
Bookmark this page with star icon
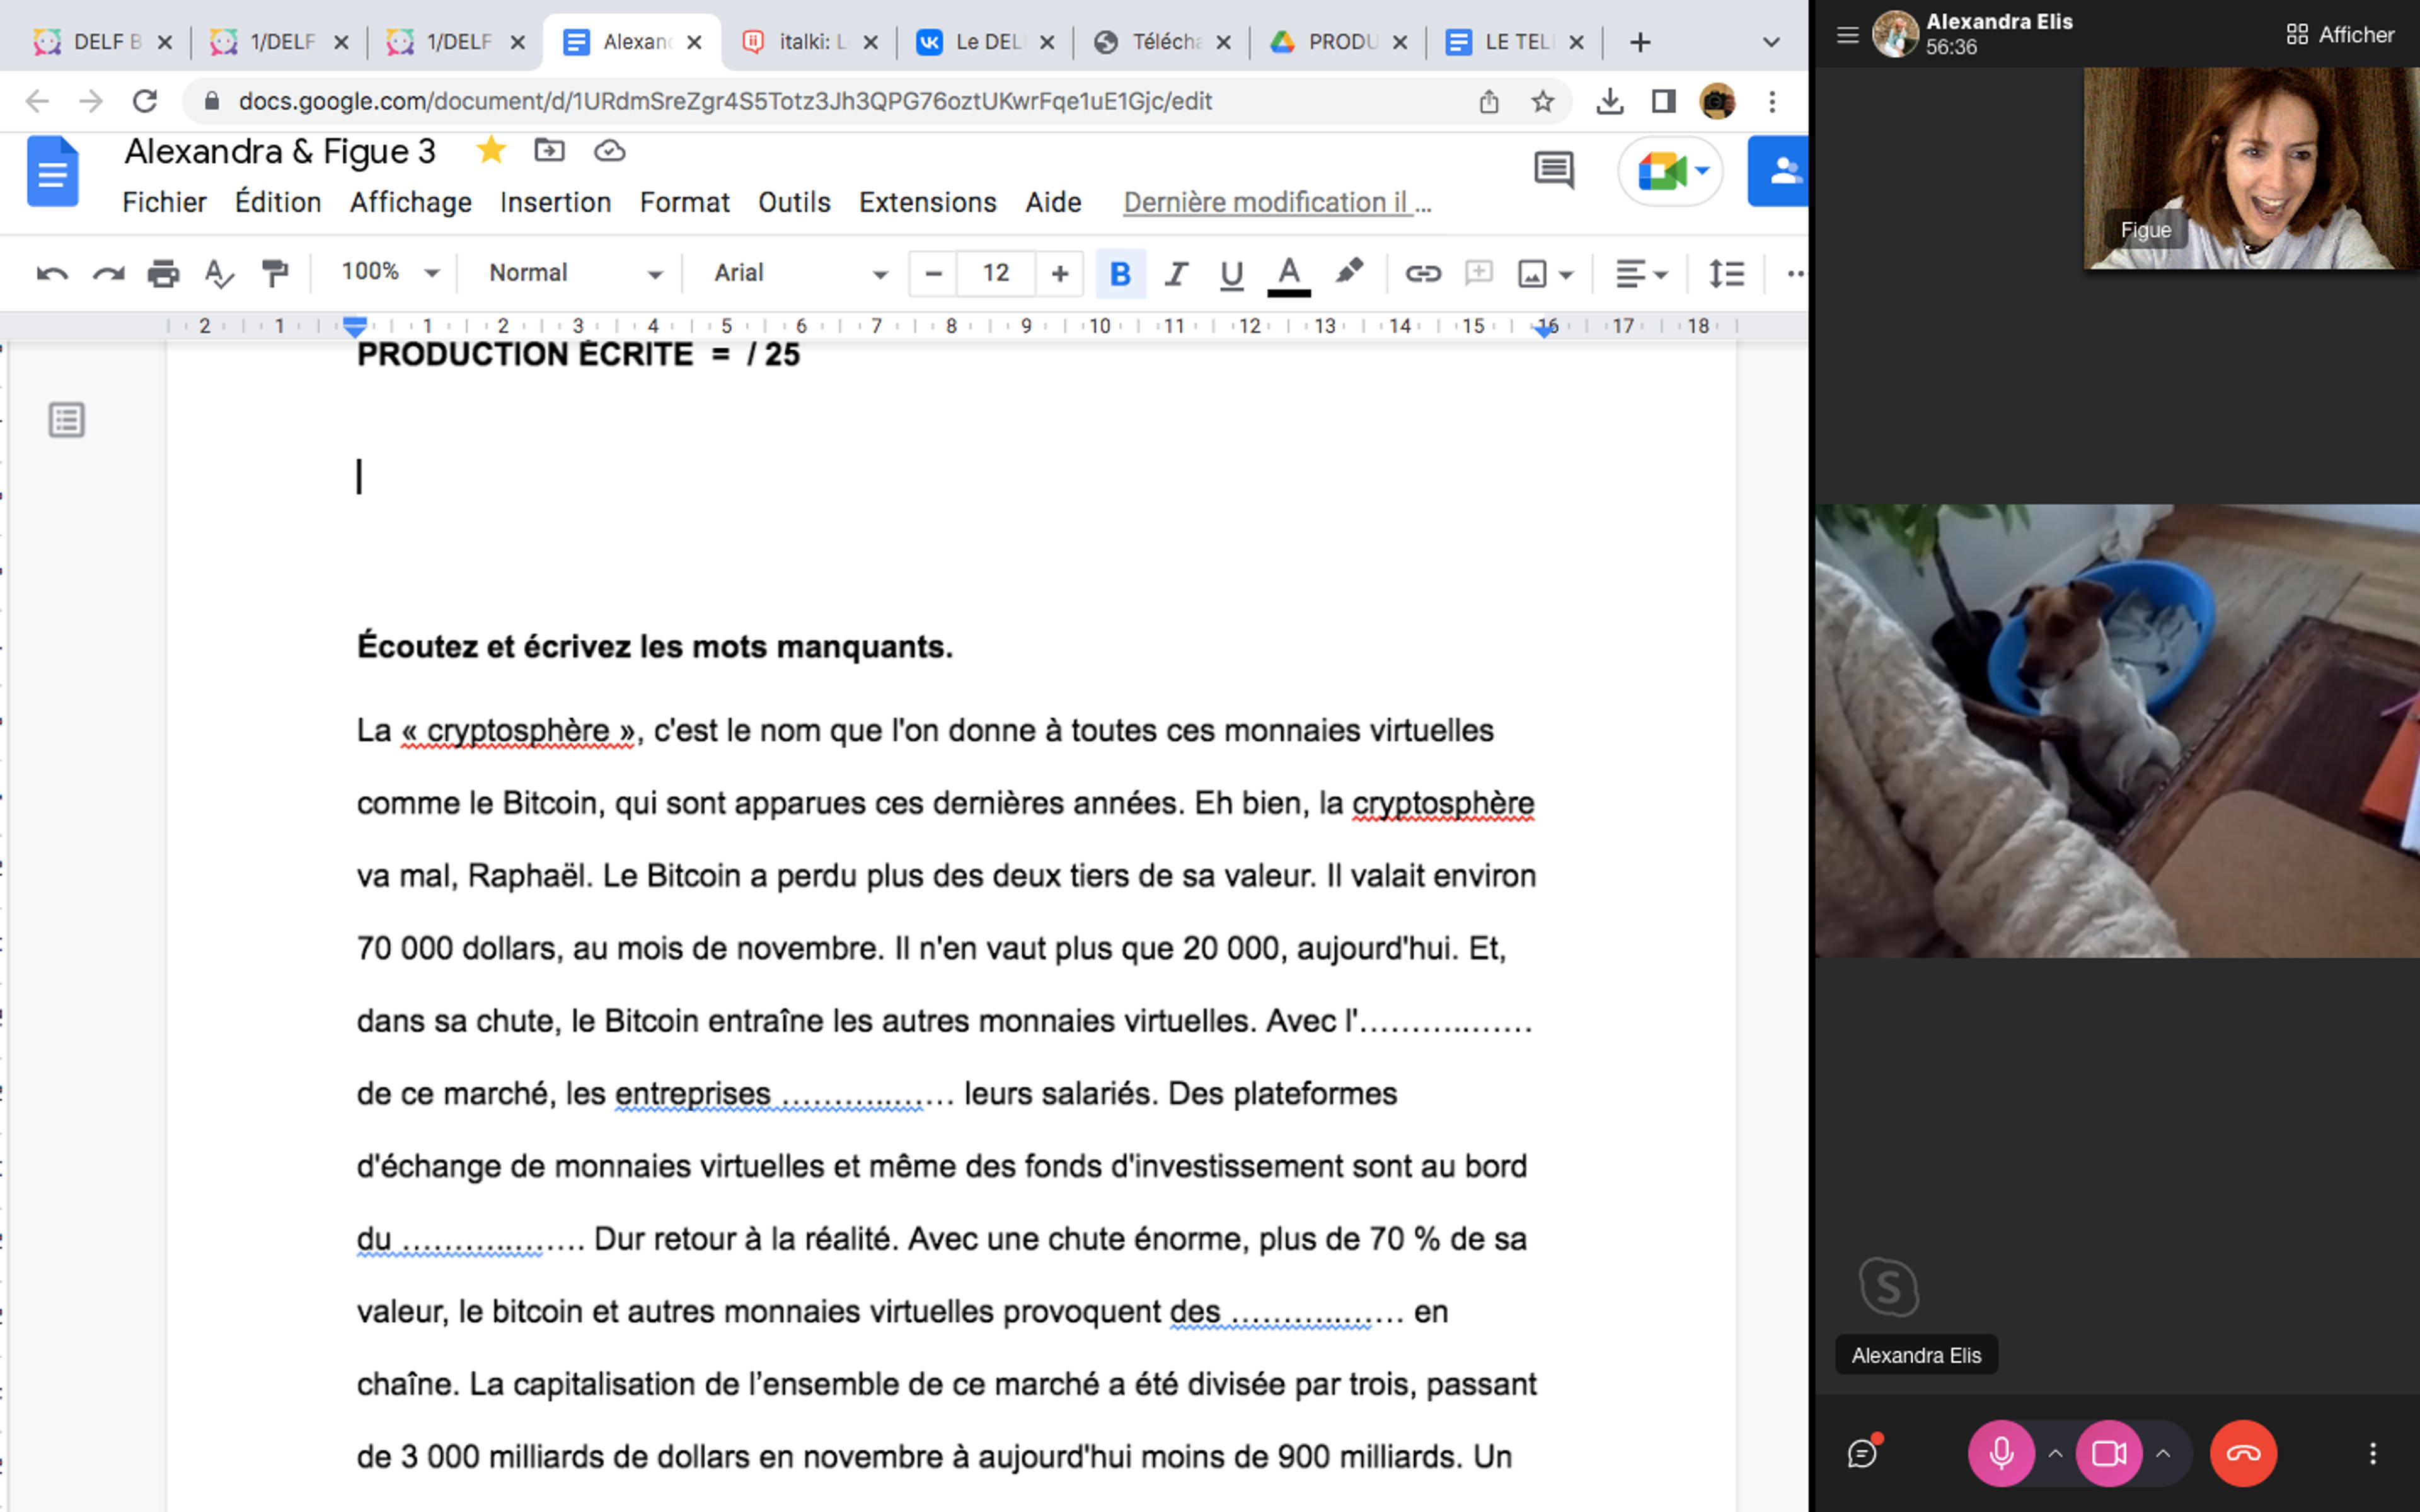click(x=1542, y=101)
